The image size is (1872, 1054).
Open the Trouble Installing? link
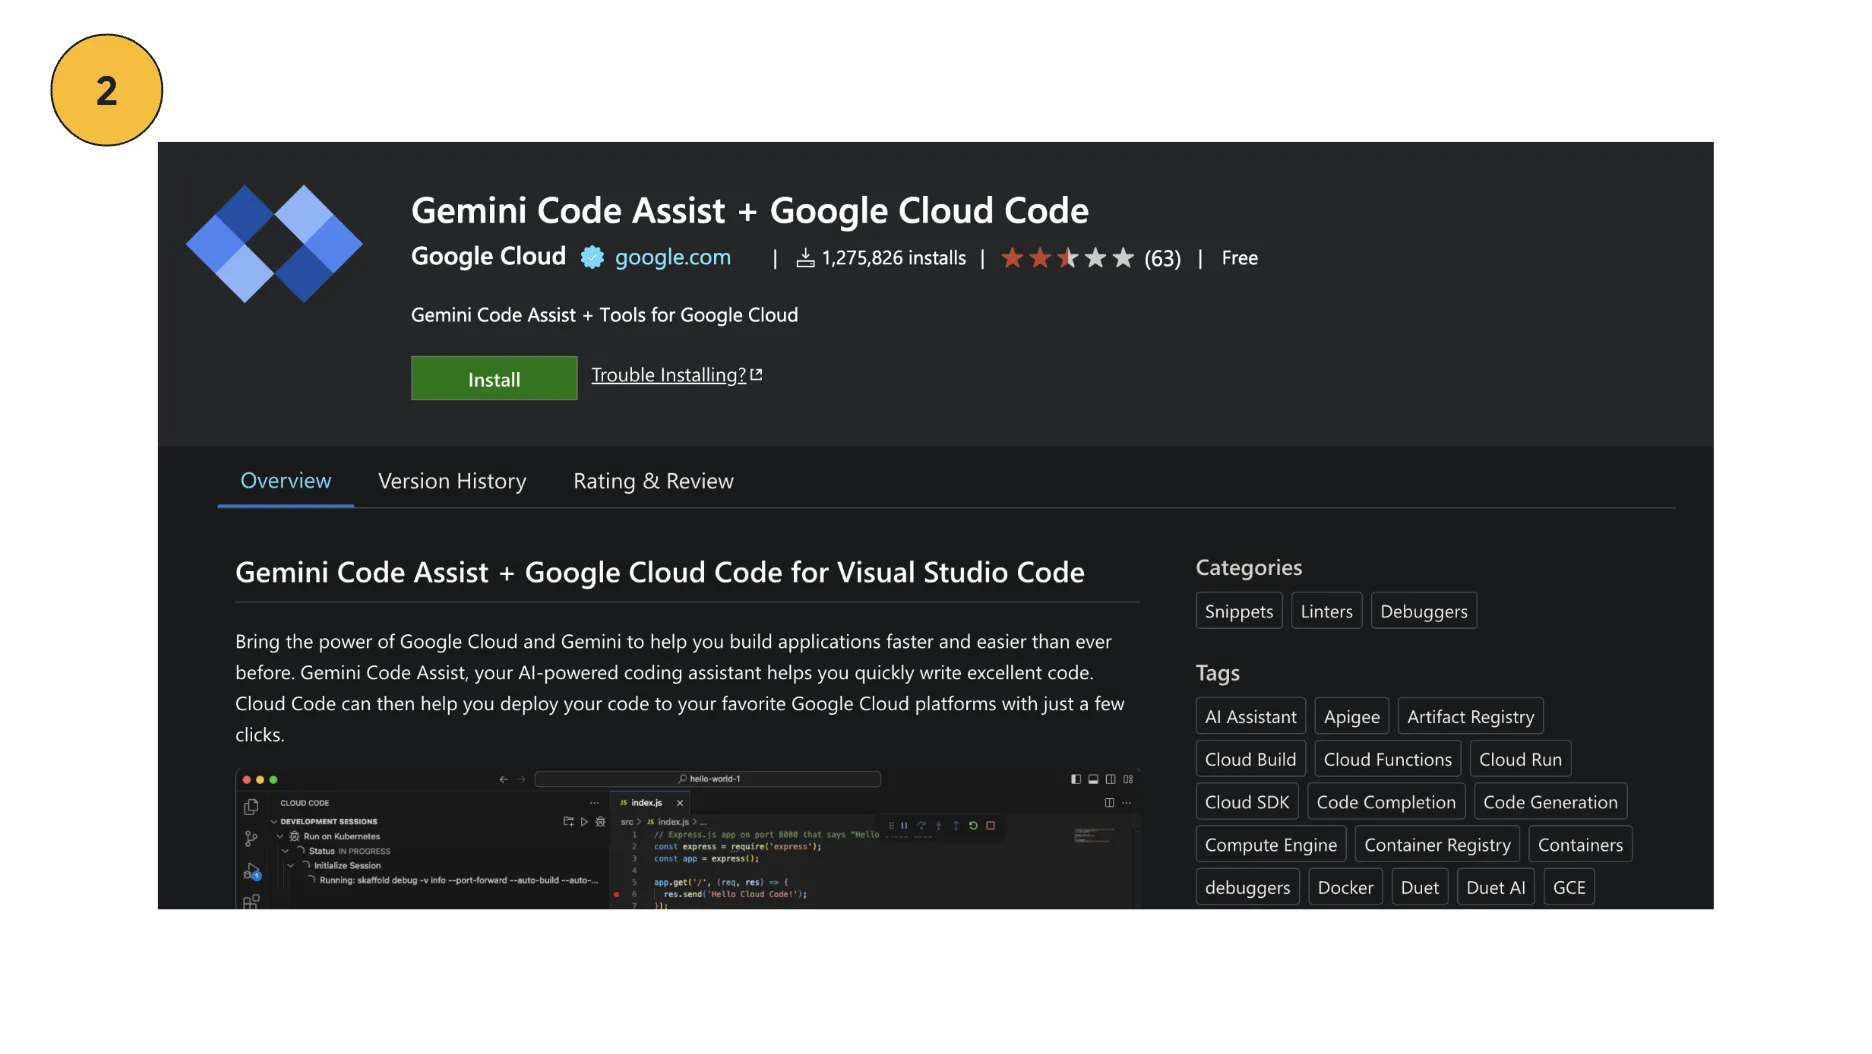pyautogui.click(x=677, y=375)
